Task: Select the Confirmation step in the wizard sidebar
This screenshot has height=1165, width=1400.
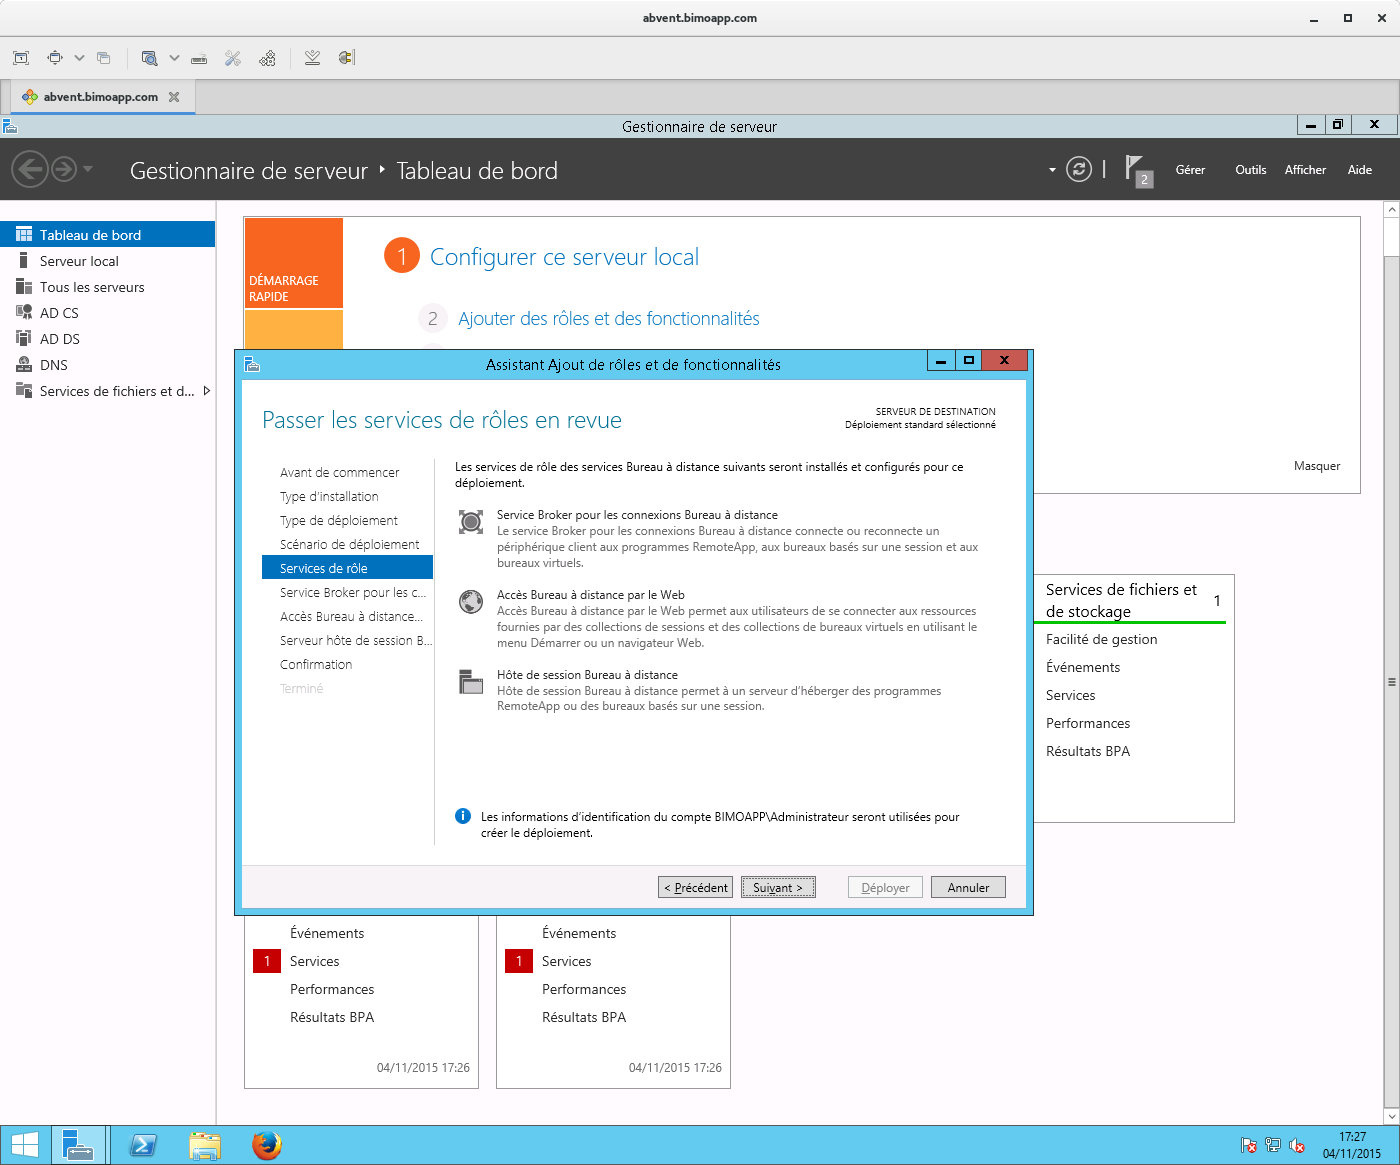Action: pyautogui.click(x=316, y=664)
